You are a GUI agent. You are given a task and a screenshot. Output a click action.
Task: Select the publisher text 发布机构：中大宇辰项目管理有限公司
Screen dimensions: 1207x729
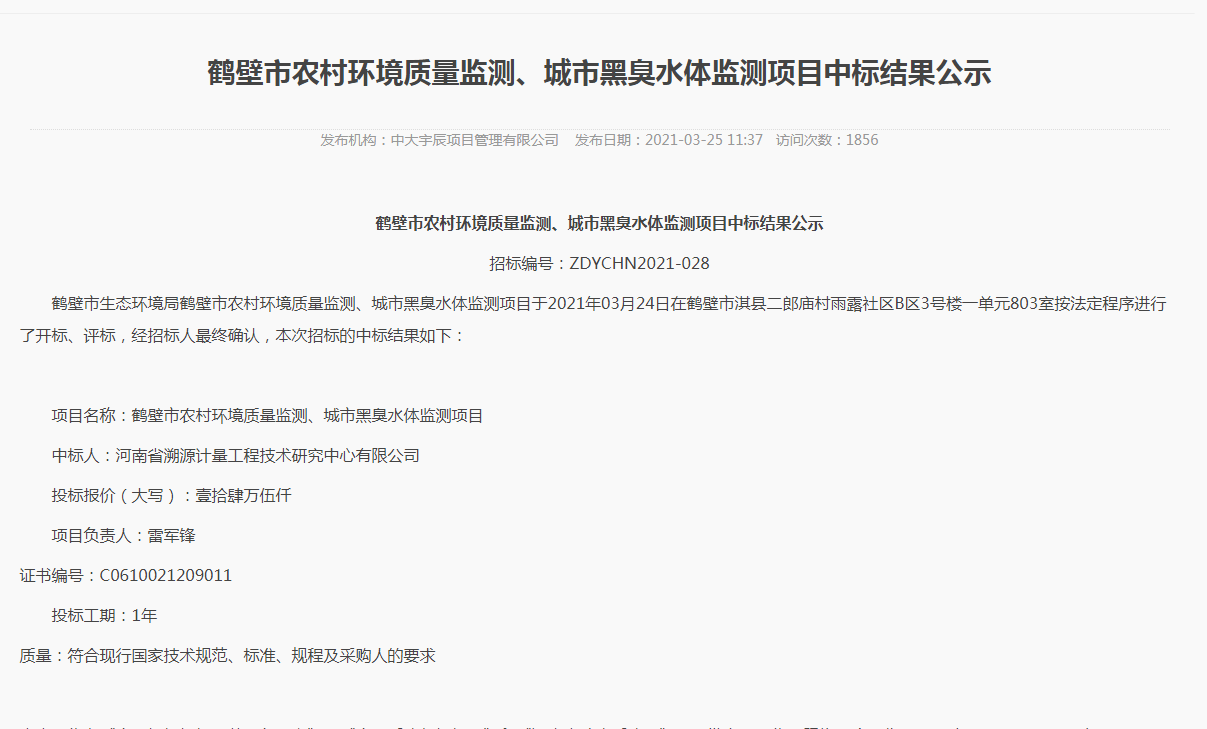pos(439,140)
